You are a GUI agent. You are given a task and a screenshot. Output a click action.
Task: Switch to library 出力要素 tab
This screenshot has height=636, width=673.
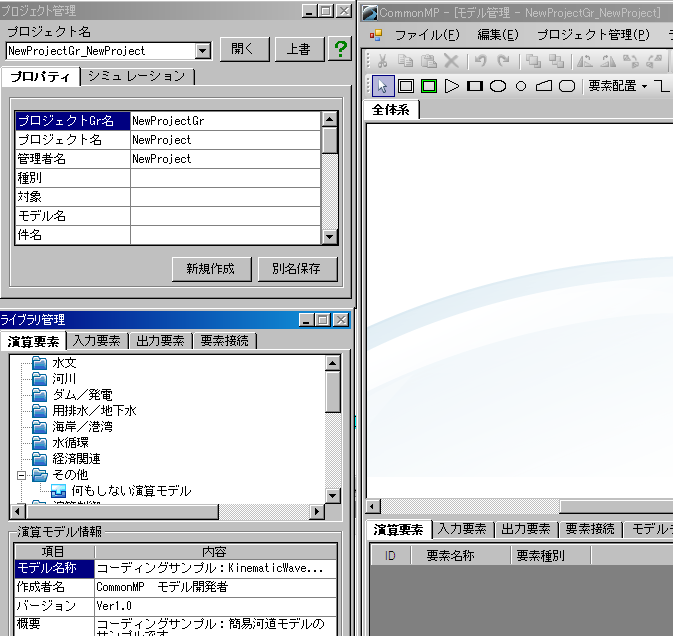click(x=161, y=341)
